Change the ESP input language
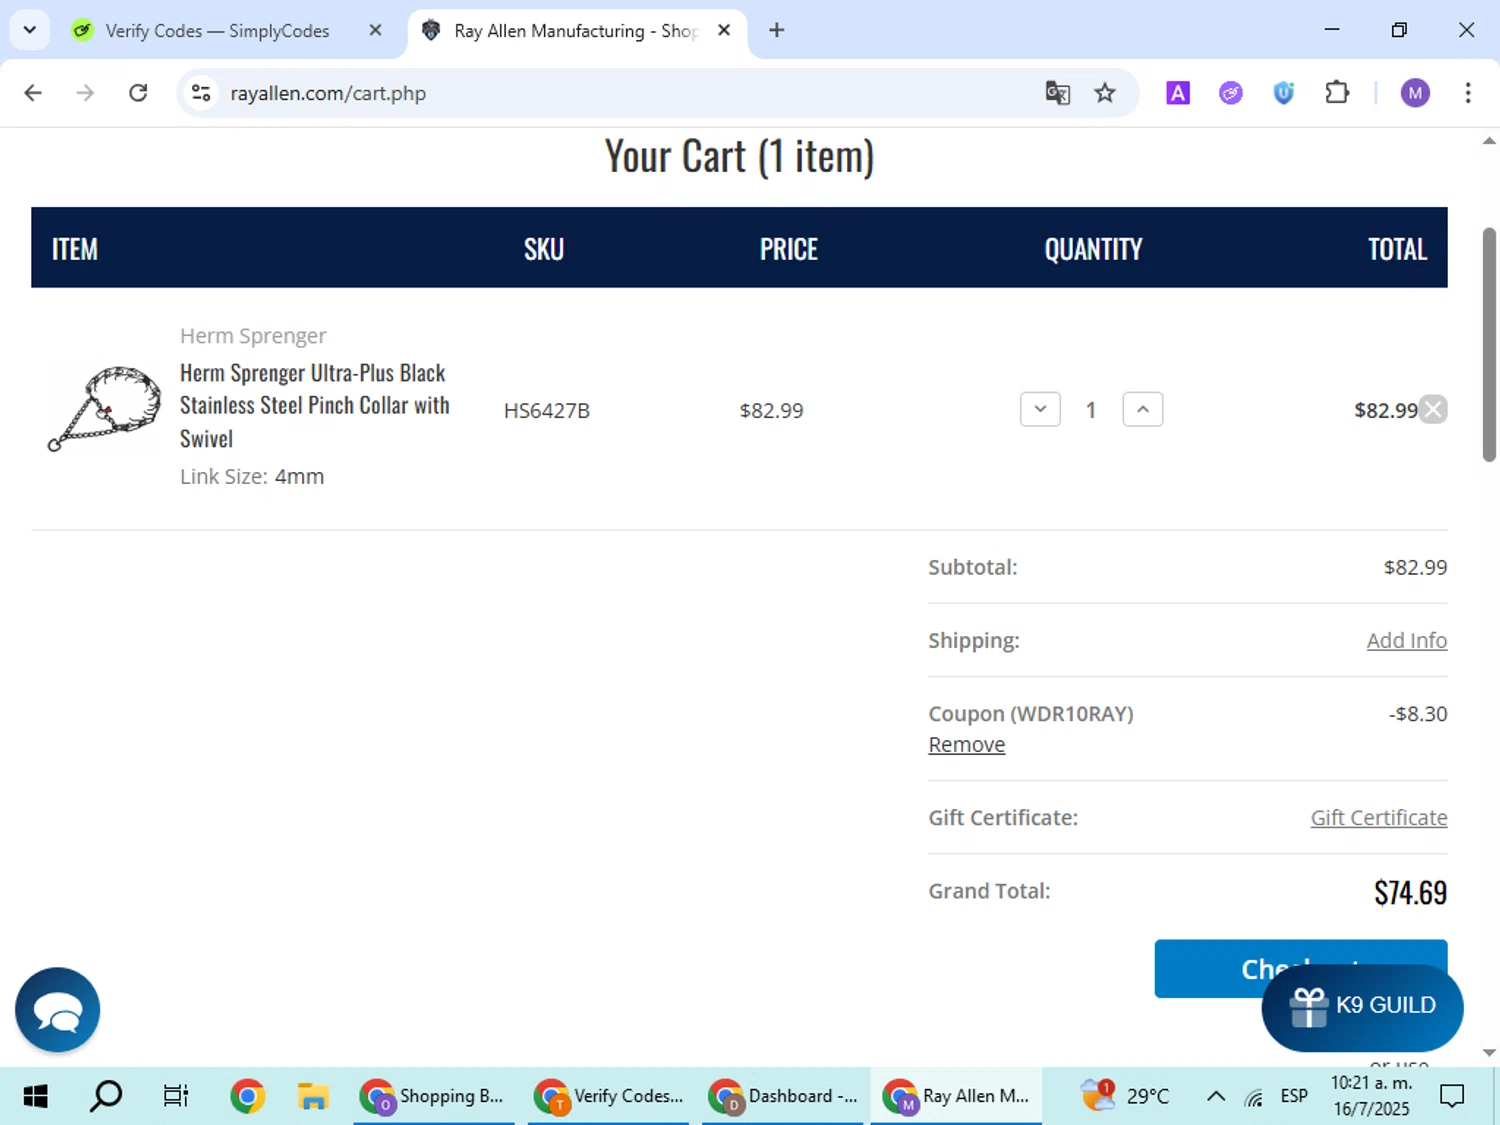The image size is (1500, 1125). pyautogui.click(x=1294, y=1096)
